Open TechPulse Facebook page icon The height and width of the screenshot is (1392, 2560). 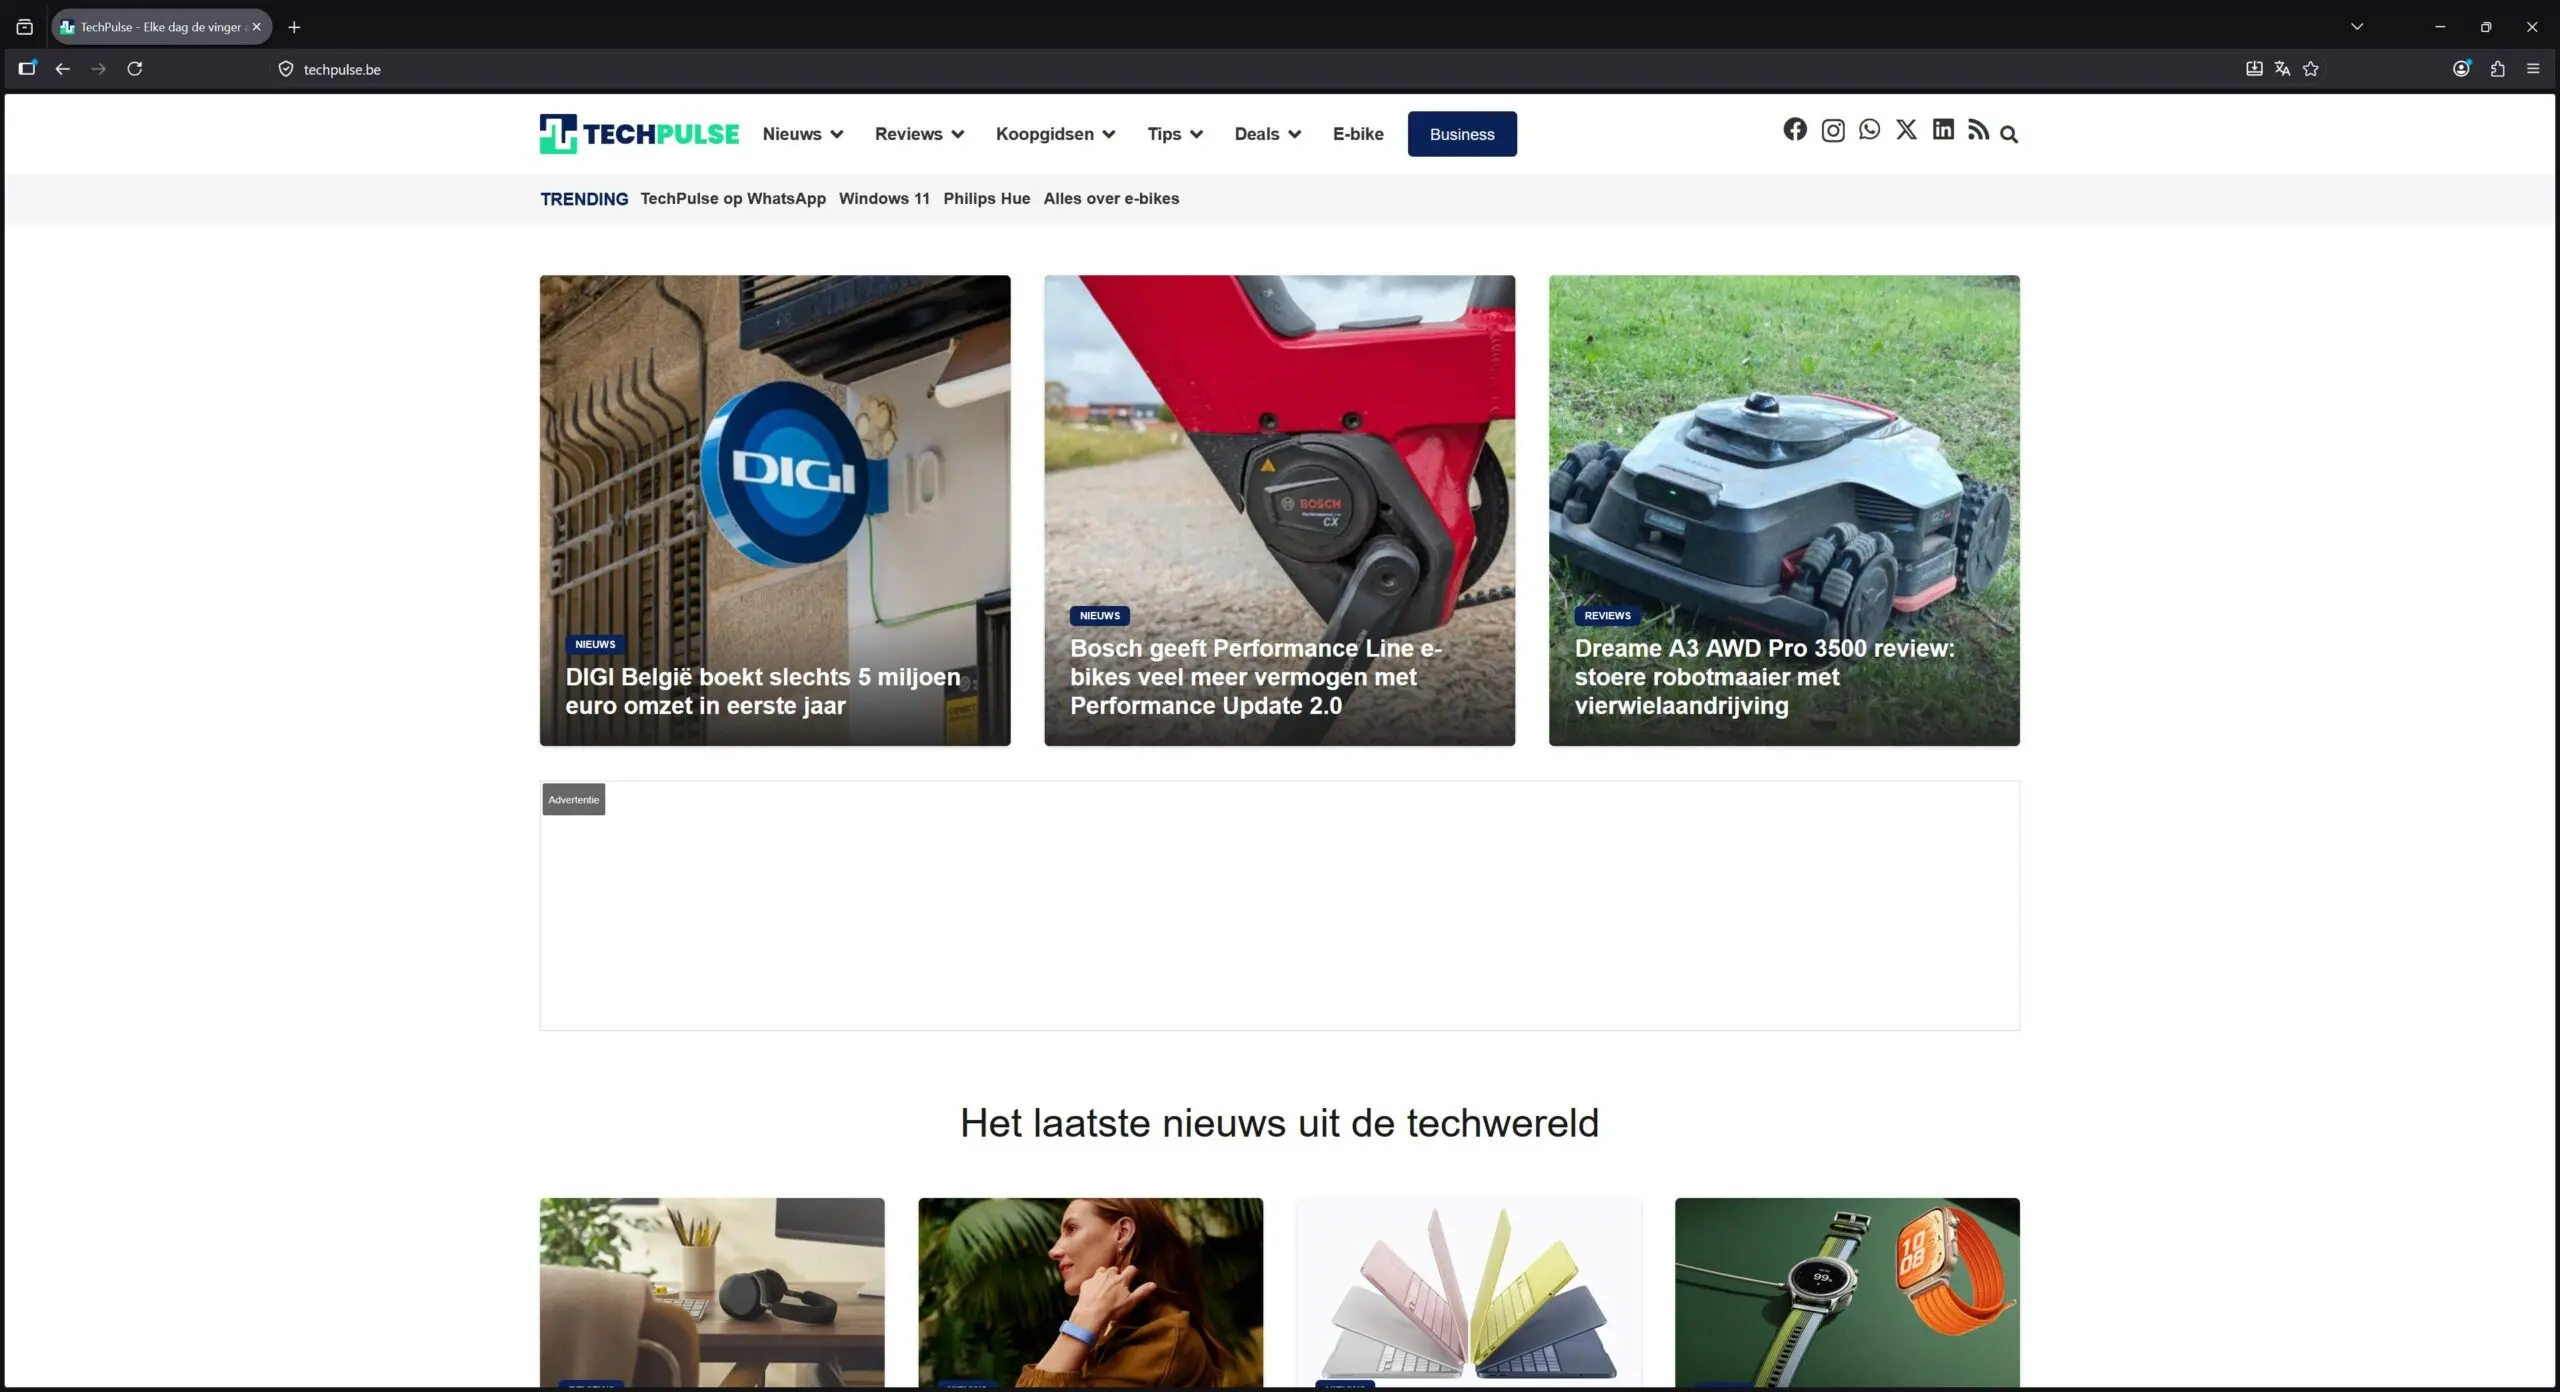(1795, 130)
